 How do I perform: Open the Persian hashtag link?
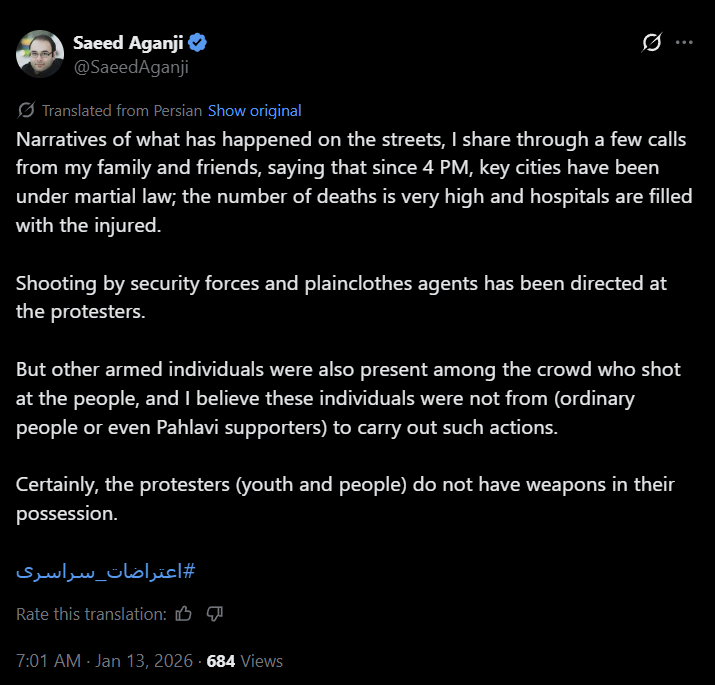coord(105,572)
